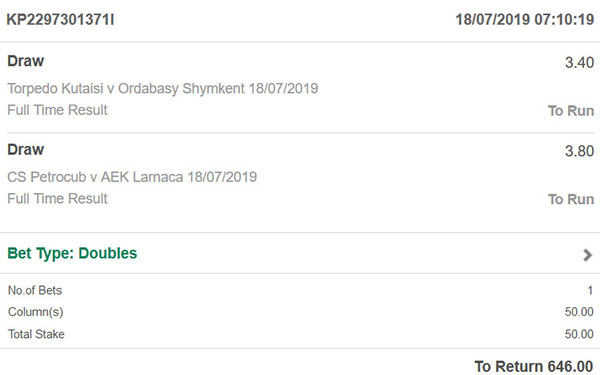Expand the Bet Type Doubles chevron arrow
This screenshot has height=375, width=600.
[587, 255]
